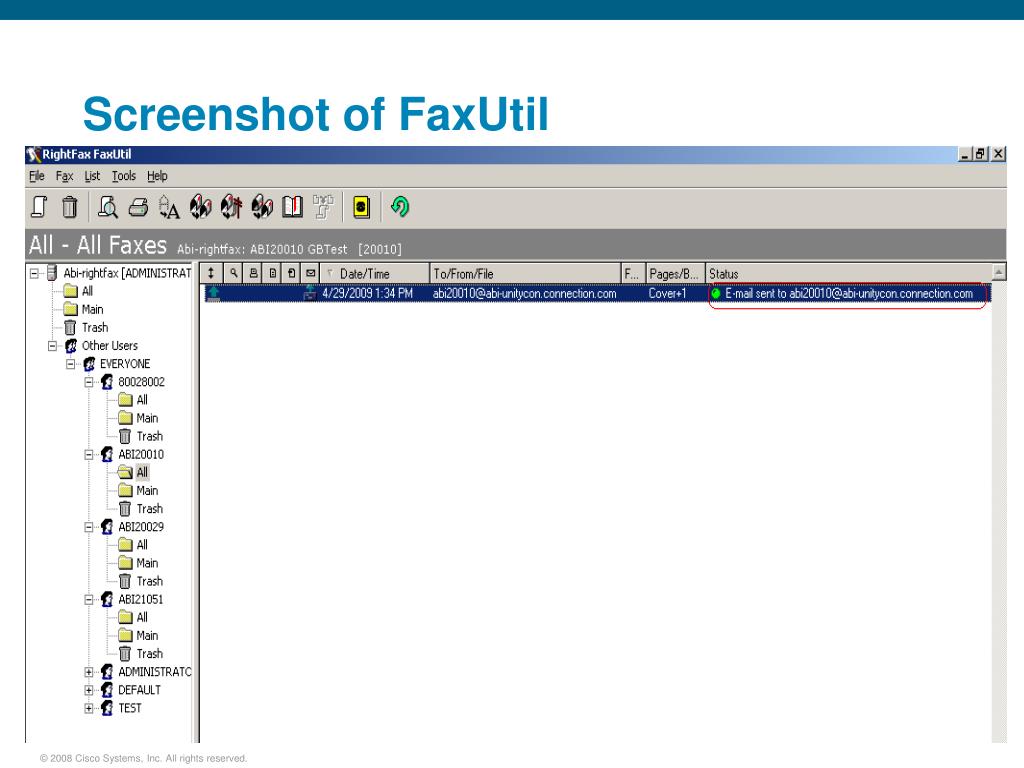Click the grayed-out routing toolbar icon

point(323,207)
